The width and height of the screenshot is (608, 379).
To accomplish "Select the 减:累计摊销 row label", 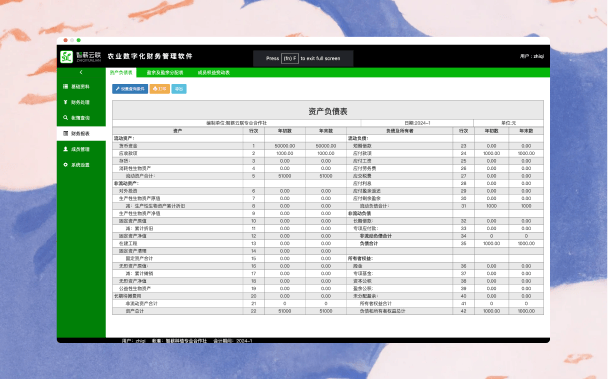I will pos(140,273).
